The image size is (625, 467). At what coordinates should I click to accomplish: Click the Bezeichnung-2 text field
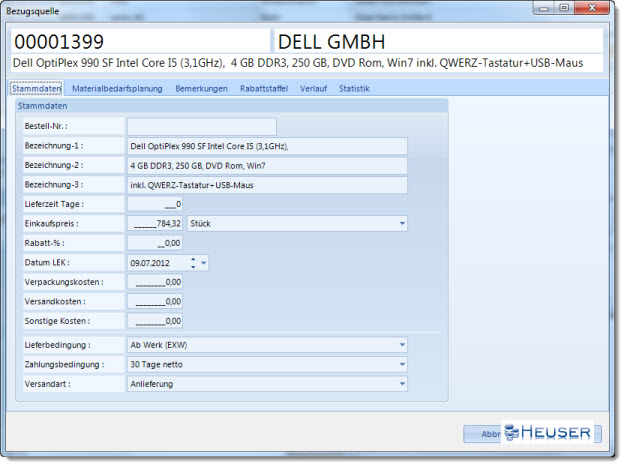[267, 166]
